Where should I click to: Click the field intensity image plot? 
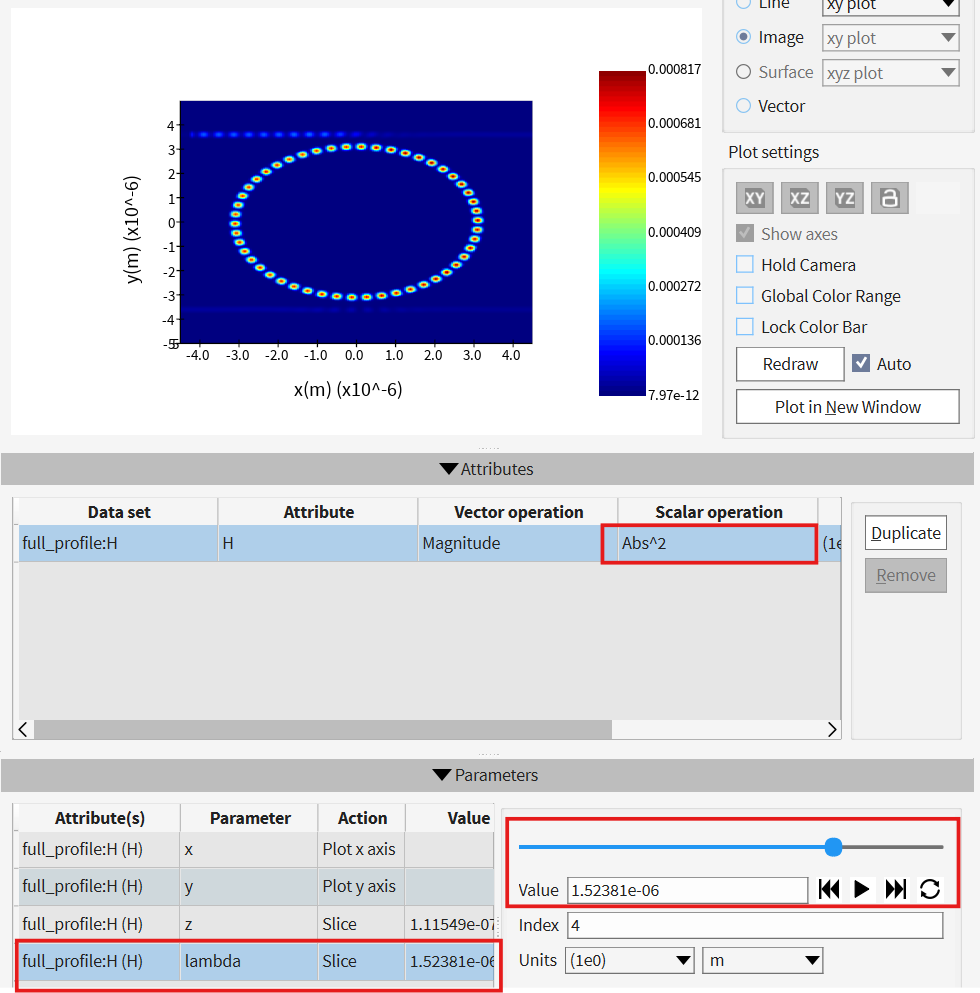356,222
